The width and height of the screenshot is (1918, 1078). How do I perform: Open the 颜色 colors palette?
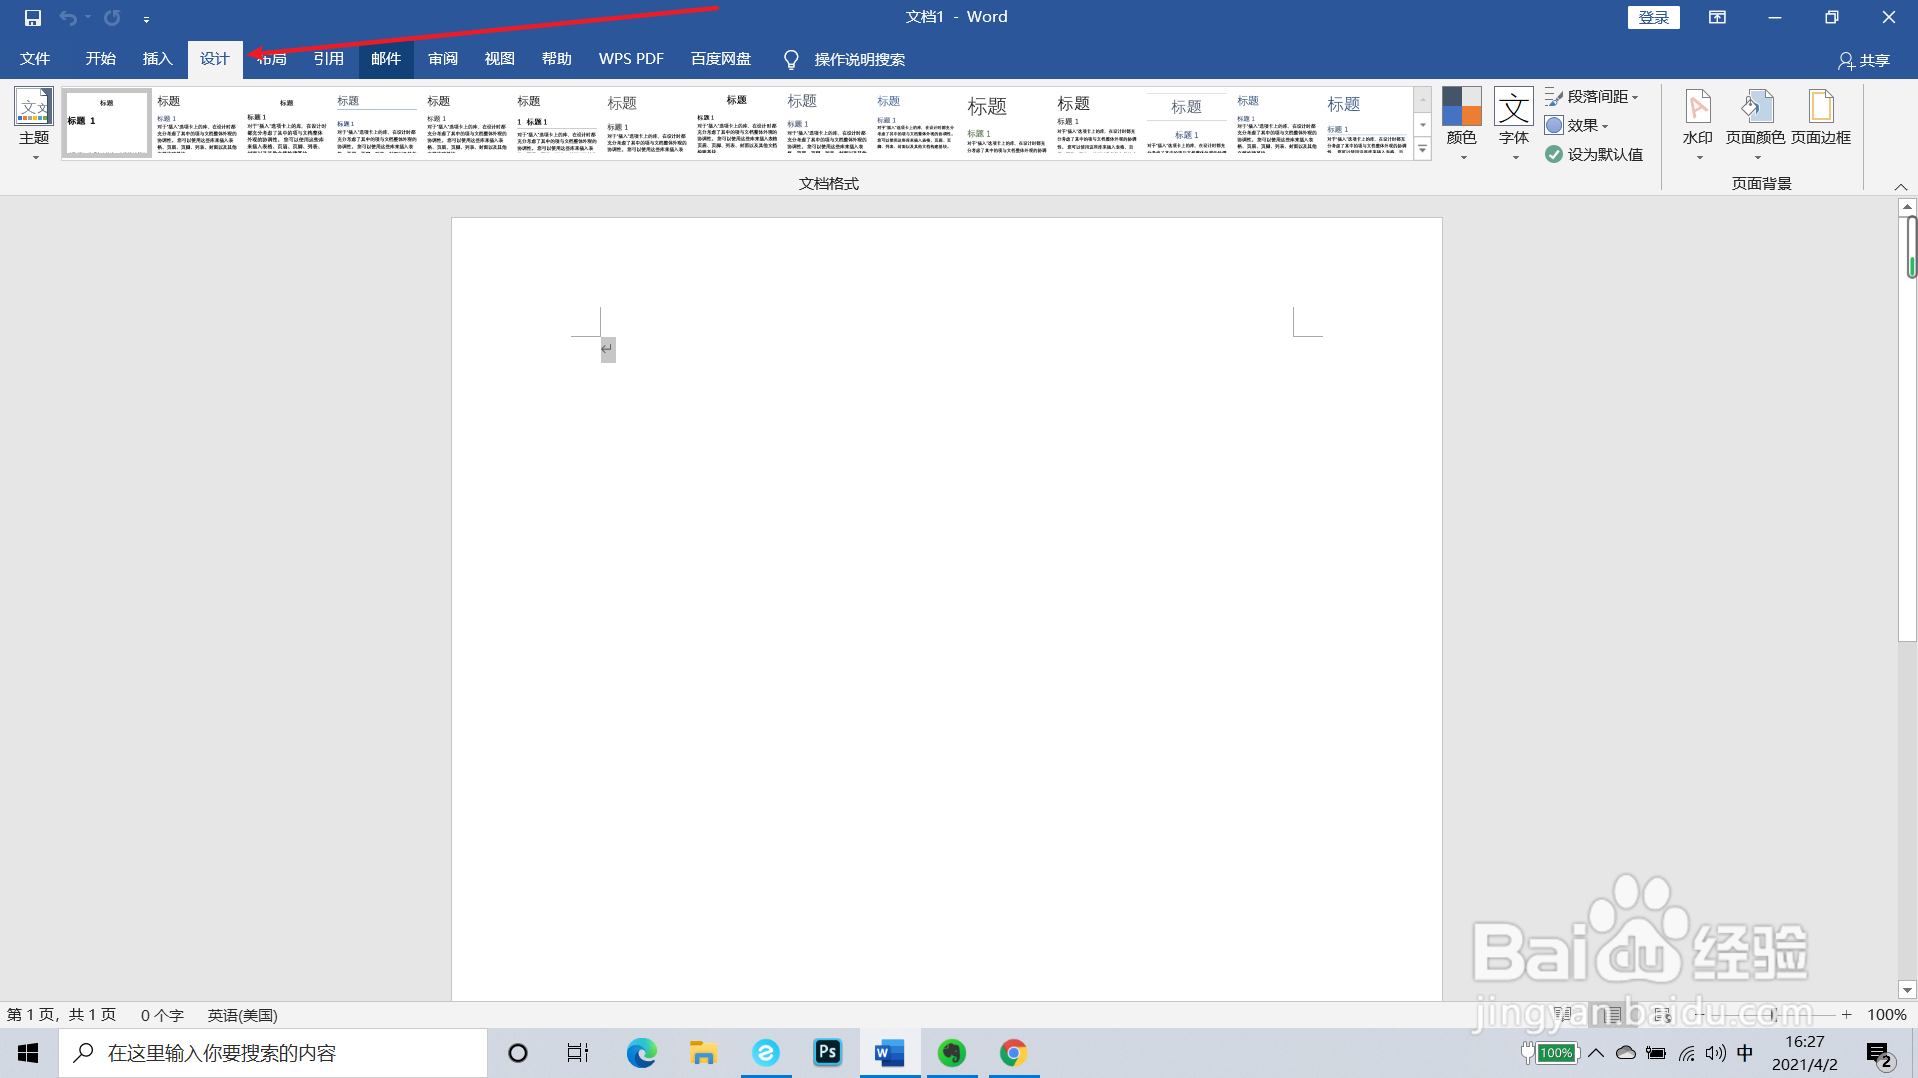click(1462, 124)
